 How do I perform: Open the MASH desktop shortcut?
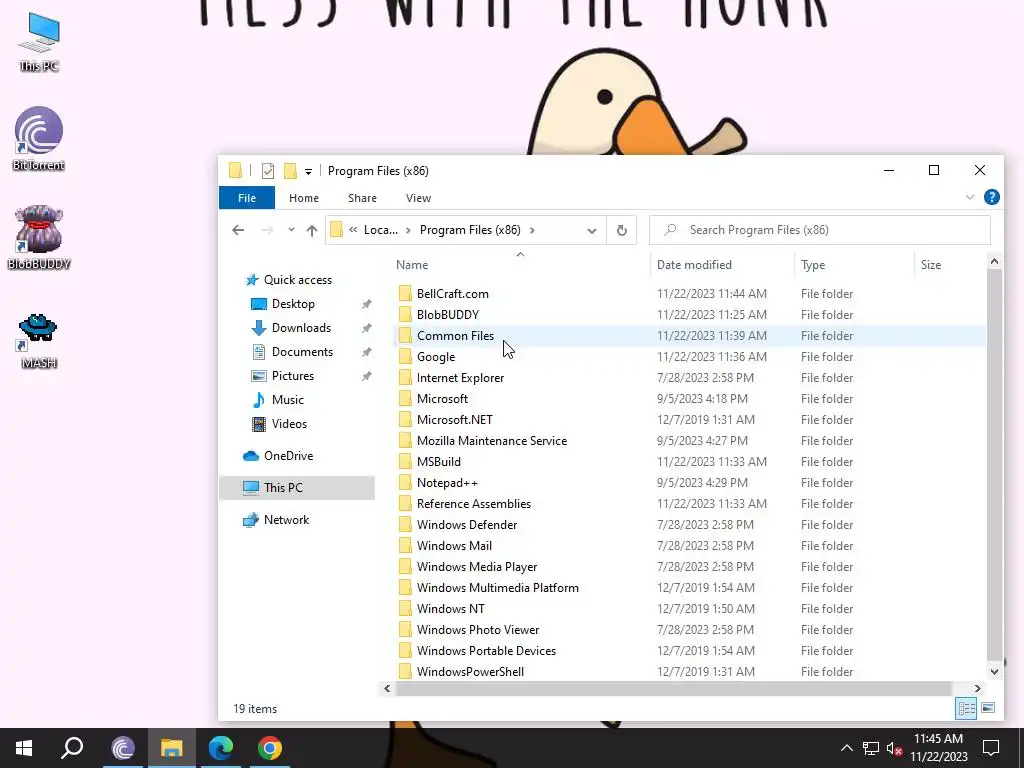(x=39, y=341)
